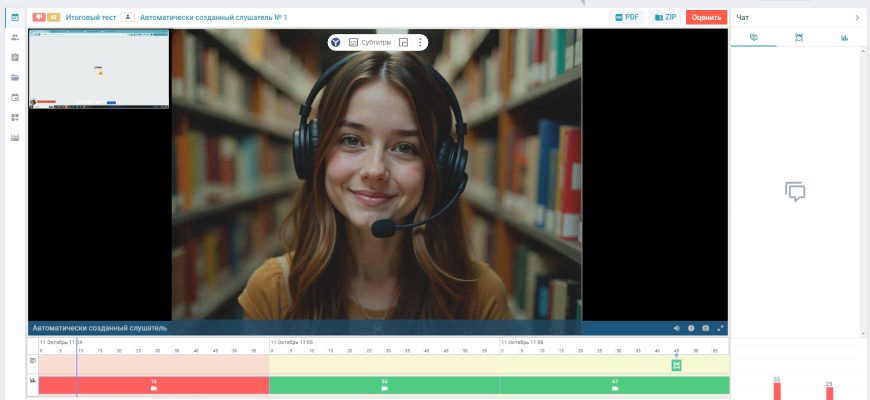
Task: Open the statistics chart icon in left sidebar
Action: click(x=15, y=137)
